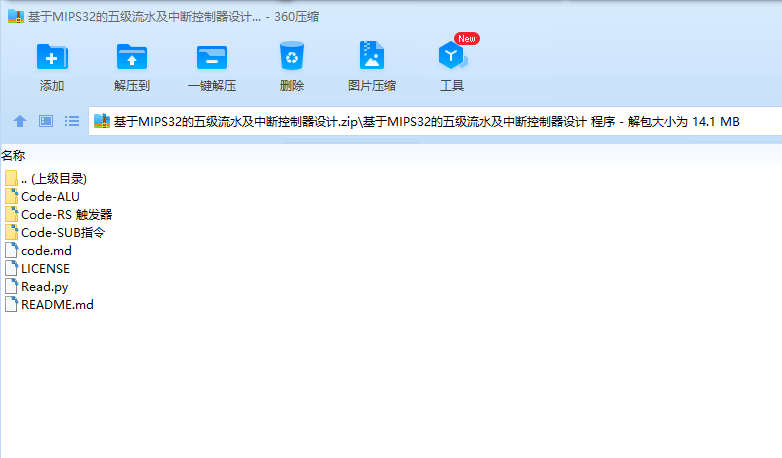Select the Code-ALU folder icon
This screenshot has width=782, height=458.
click(11, 196)
